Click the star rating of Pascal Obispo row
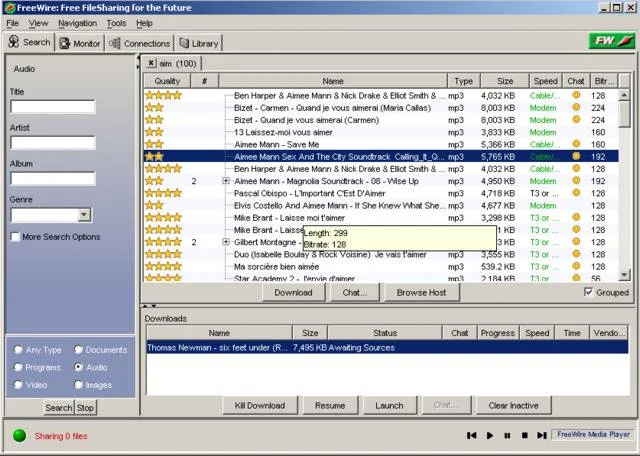This screenshot has height=456, width=640. (163, 193)
